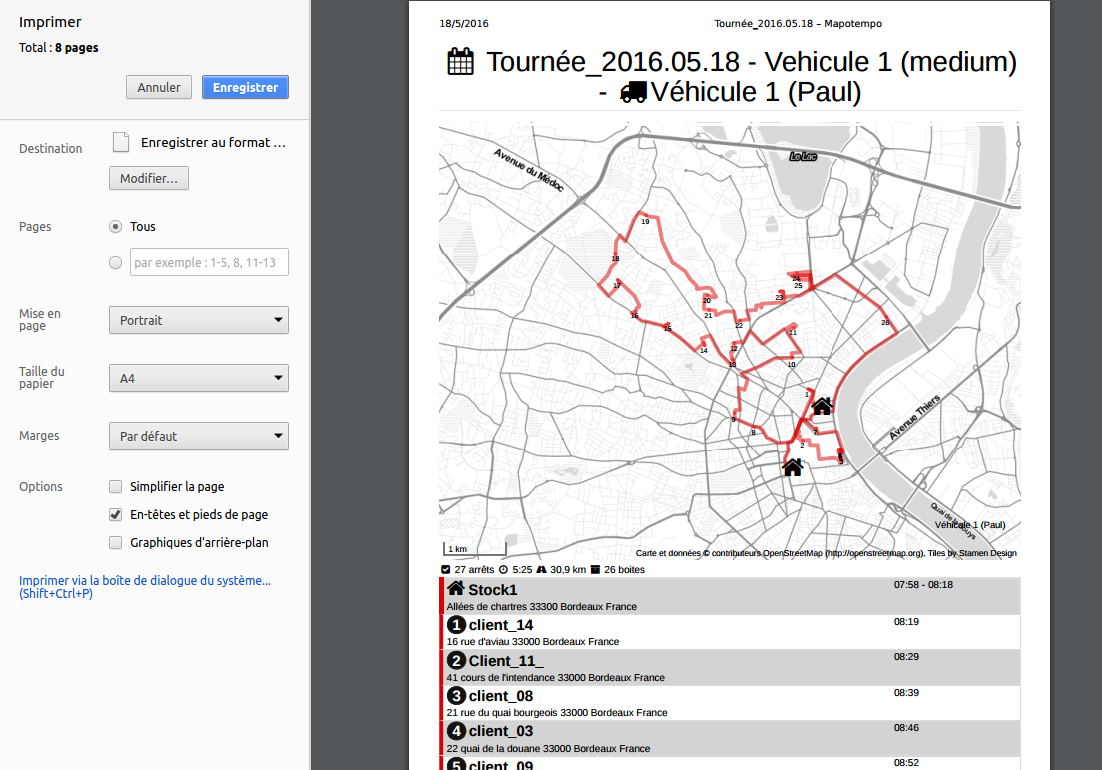Enable Simplifier la page checkbox

tap(115, 486)
